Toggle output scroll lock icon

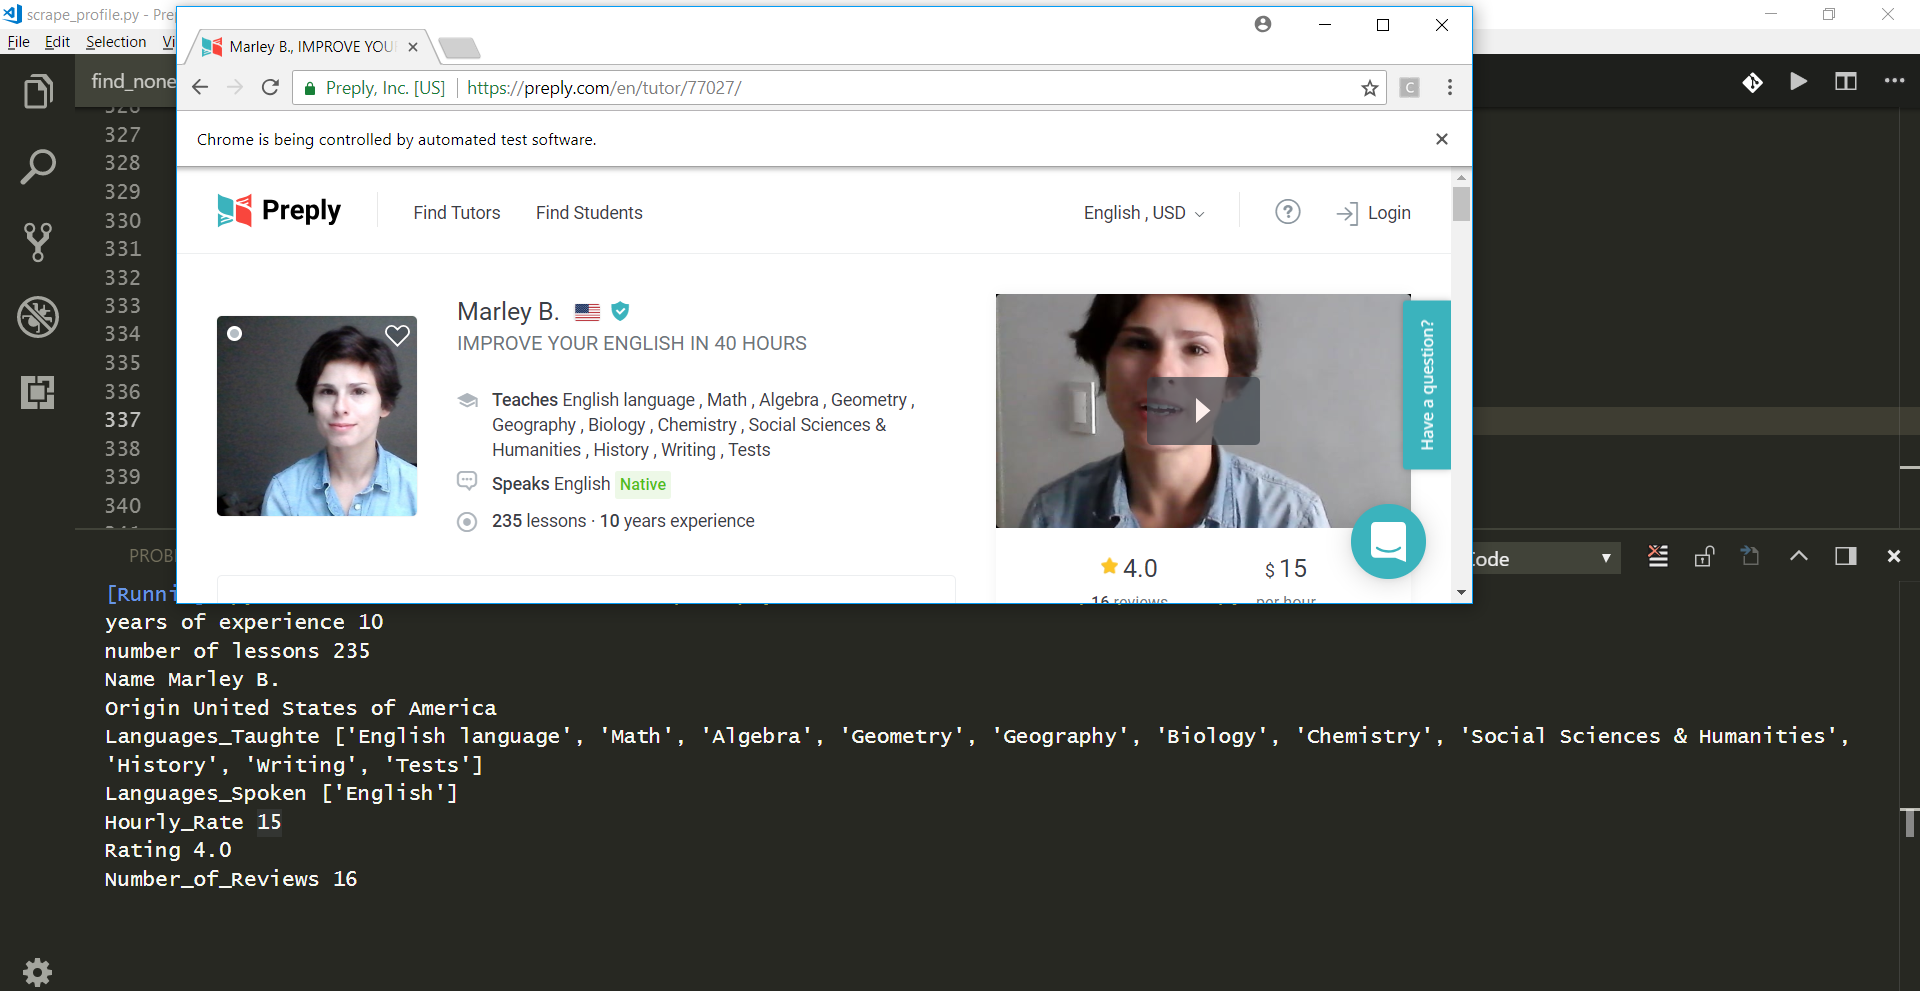(x=1705, y=556)
